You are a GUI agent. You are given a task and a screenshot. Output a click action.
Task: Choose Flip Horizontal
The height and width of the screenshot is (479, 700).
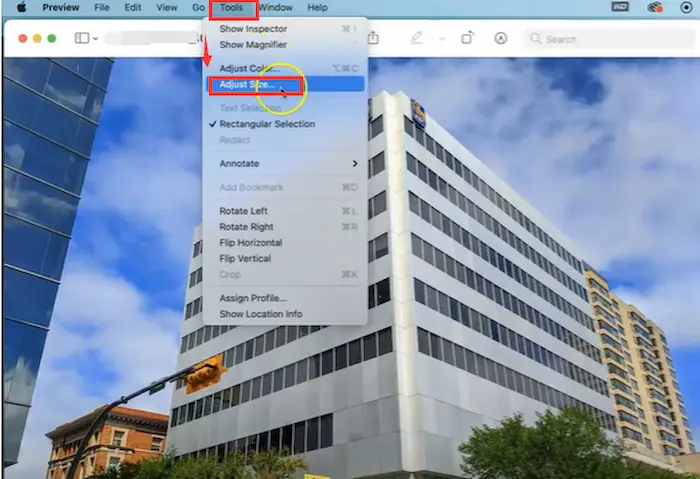click(285, 243)
